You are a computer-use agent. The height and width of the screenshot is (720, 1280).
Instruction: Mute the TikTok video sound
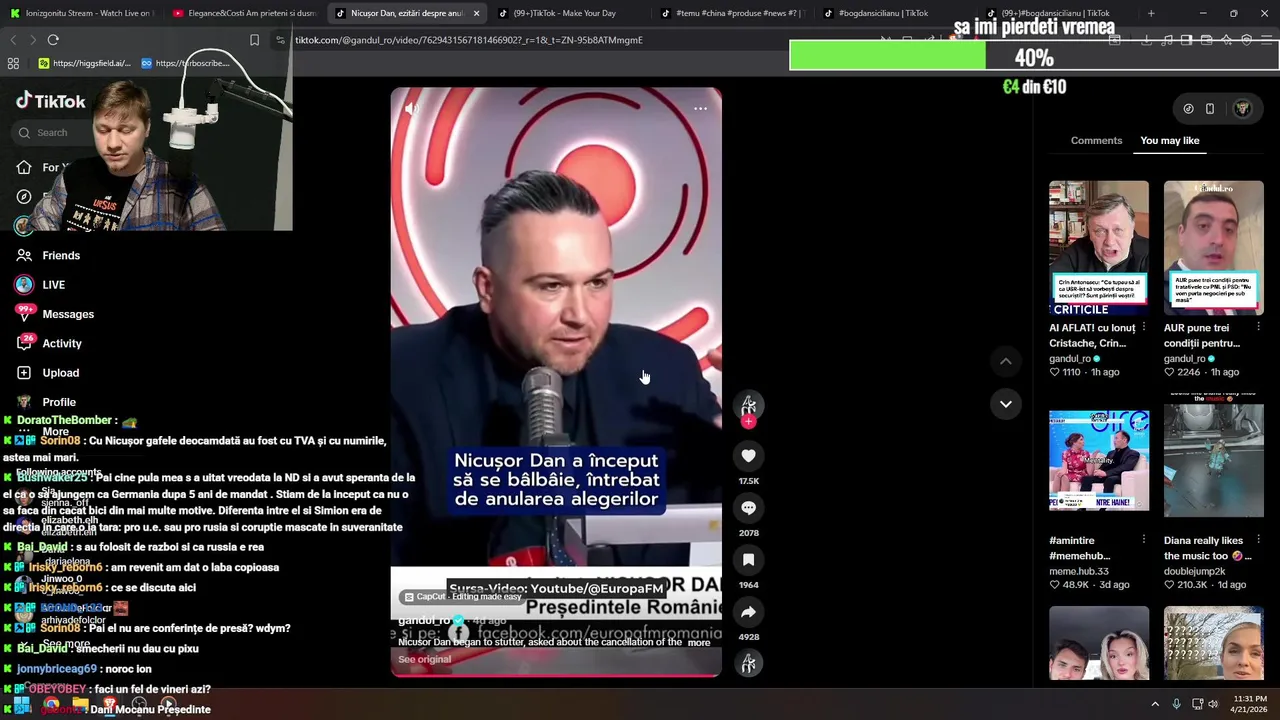411,108
